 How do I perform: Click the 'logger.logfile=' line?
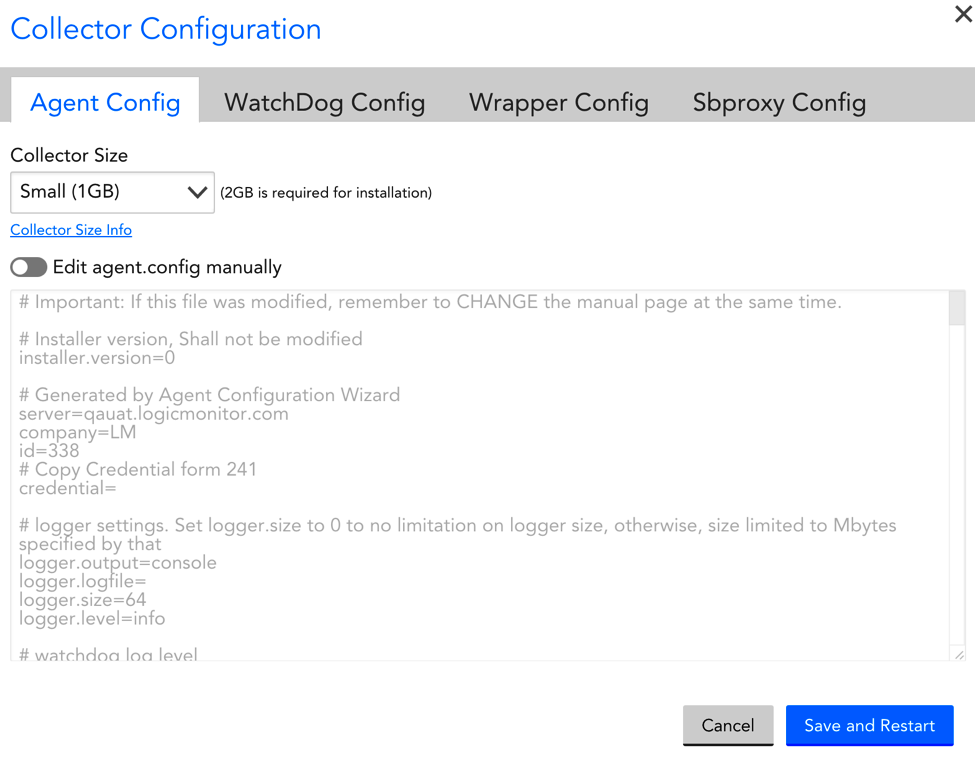pyautogui.click(x=82, y=581)
